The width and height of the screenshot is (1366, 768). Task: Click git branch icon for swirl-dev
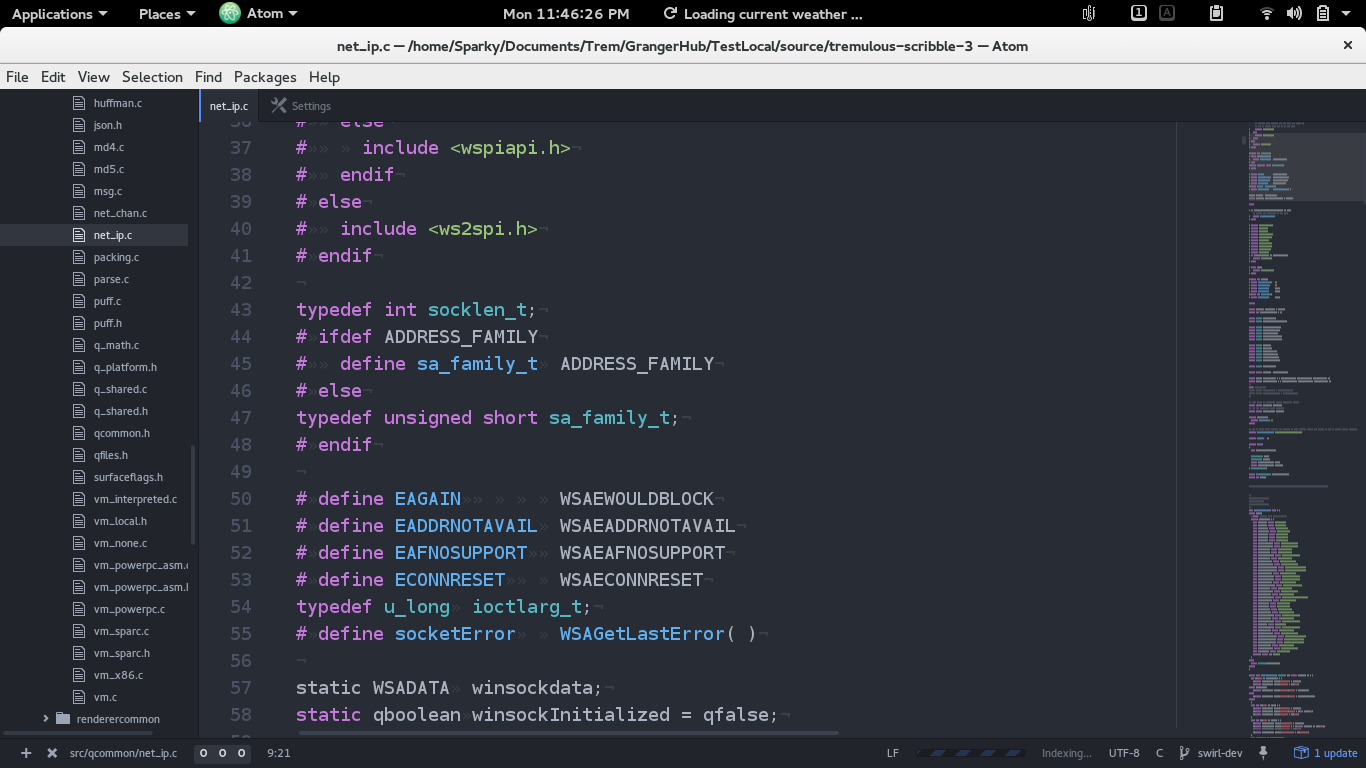[1185, 753]
